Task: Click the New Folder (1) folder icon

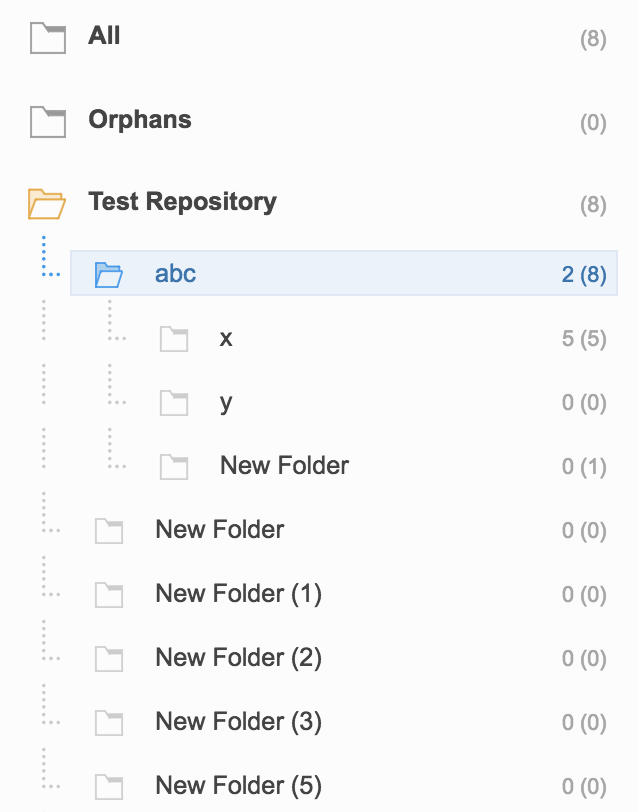Action: 109,594
